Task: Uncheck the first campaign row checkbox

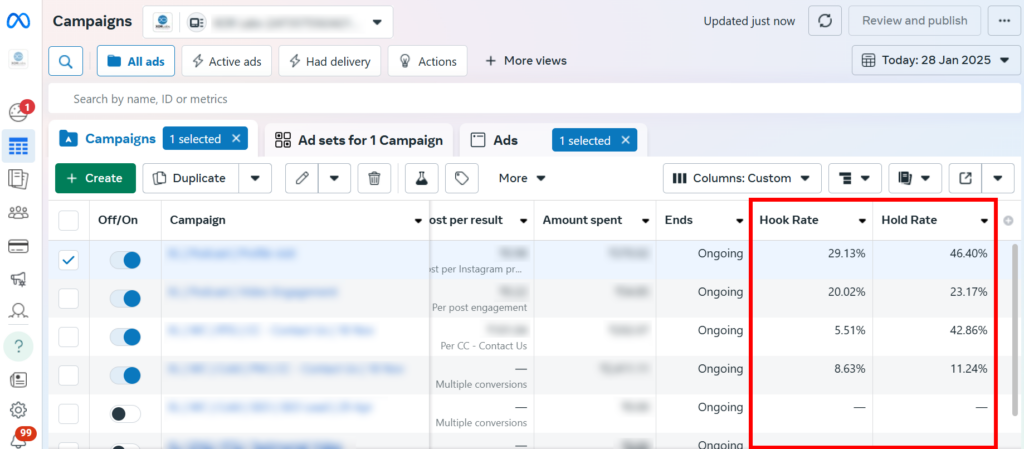Action: click(x=69, y=260)
